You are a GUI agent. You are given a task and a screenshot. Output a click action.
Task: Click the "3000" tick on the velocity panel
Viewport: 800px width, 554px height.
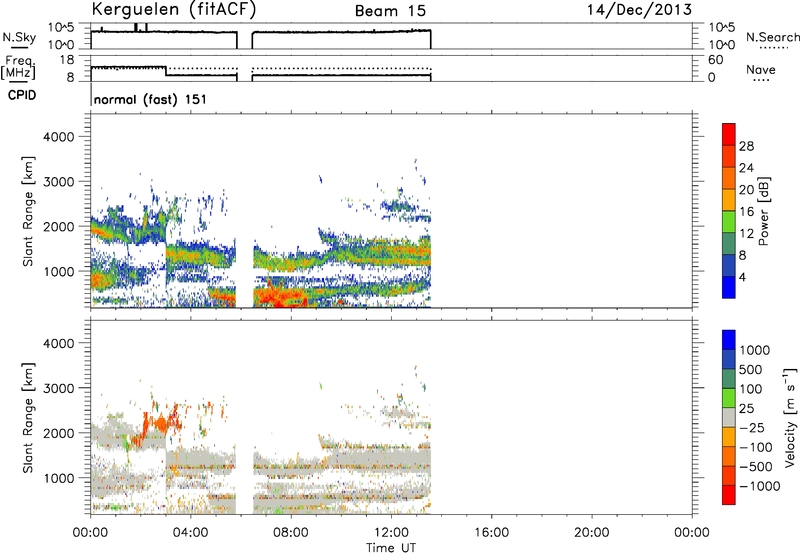(58, 388)
